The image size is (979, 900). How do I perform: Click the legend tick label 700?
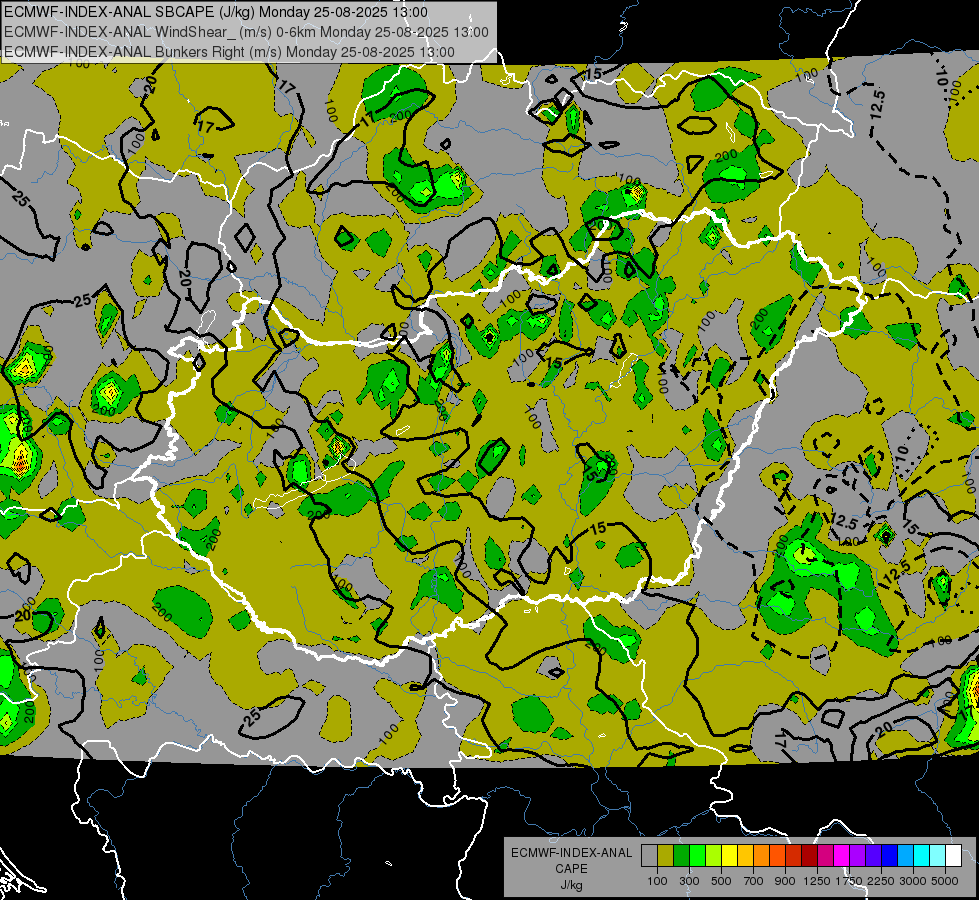(x=754, y=881)
